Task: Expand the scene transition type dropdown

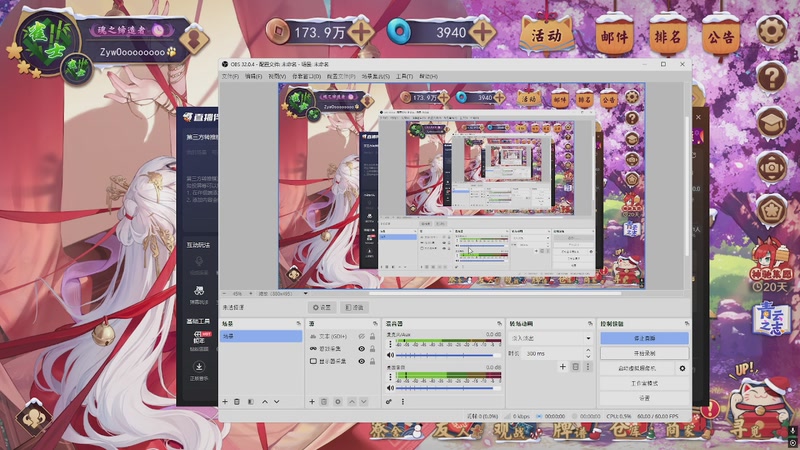Action: pos(588,338)
